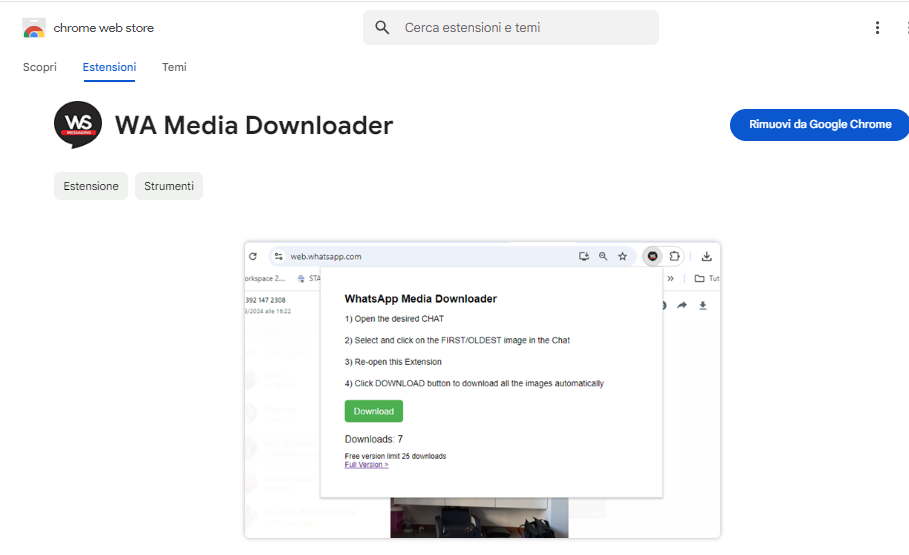
Task: Click the WA Media Downloader extension logo
Action: point(78,125)
